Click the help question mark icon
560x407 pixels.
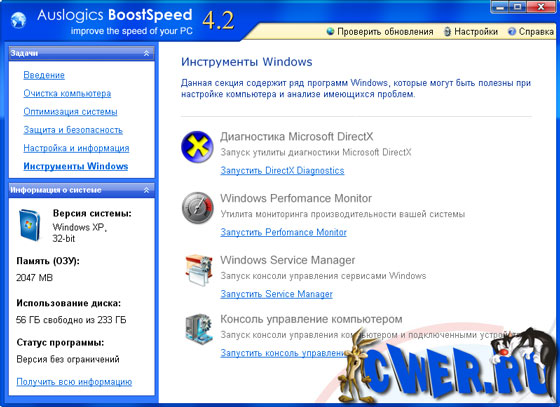point(512,31)
